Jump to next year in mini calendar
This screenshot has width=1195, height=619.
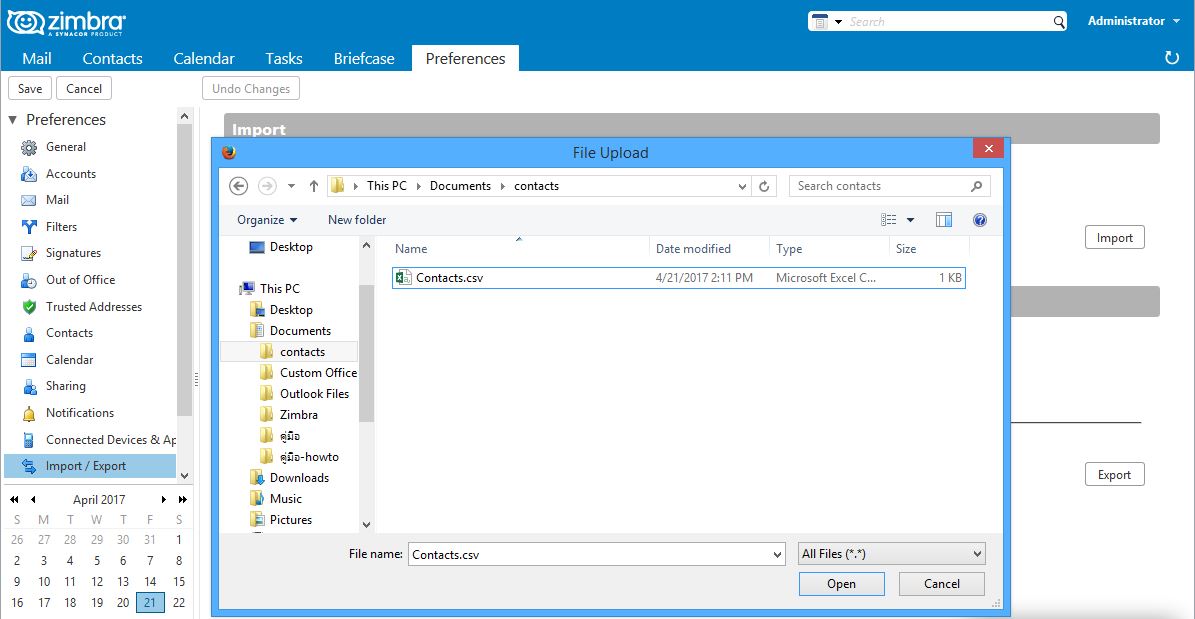[182, 500]
